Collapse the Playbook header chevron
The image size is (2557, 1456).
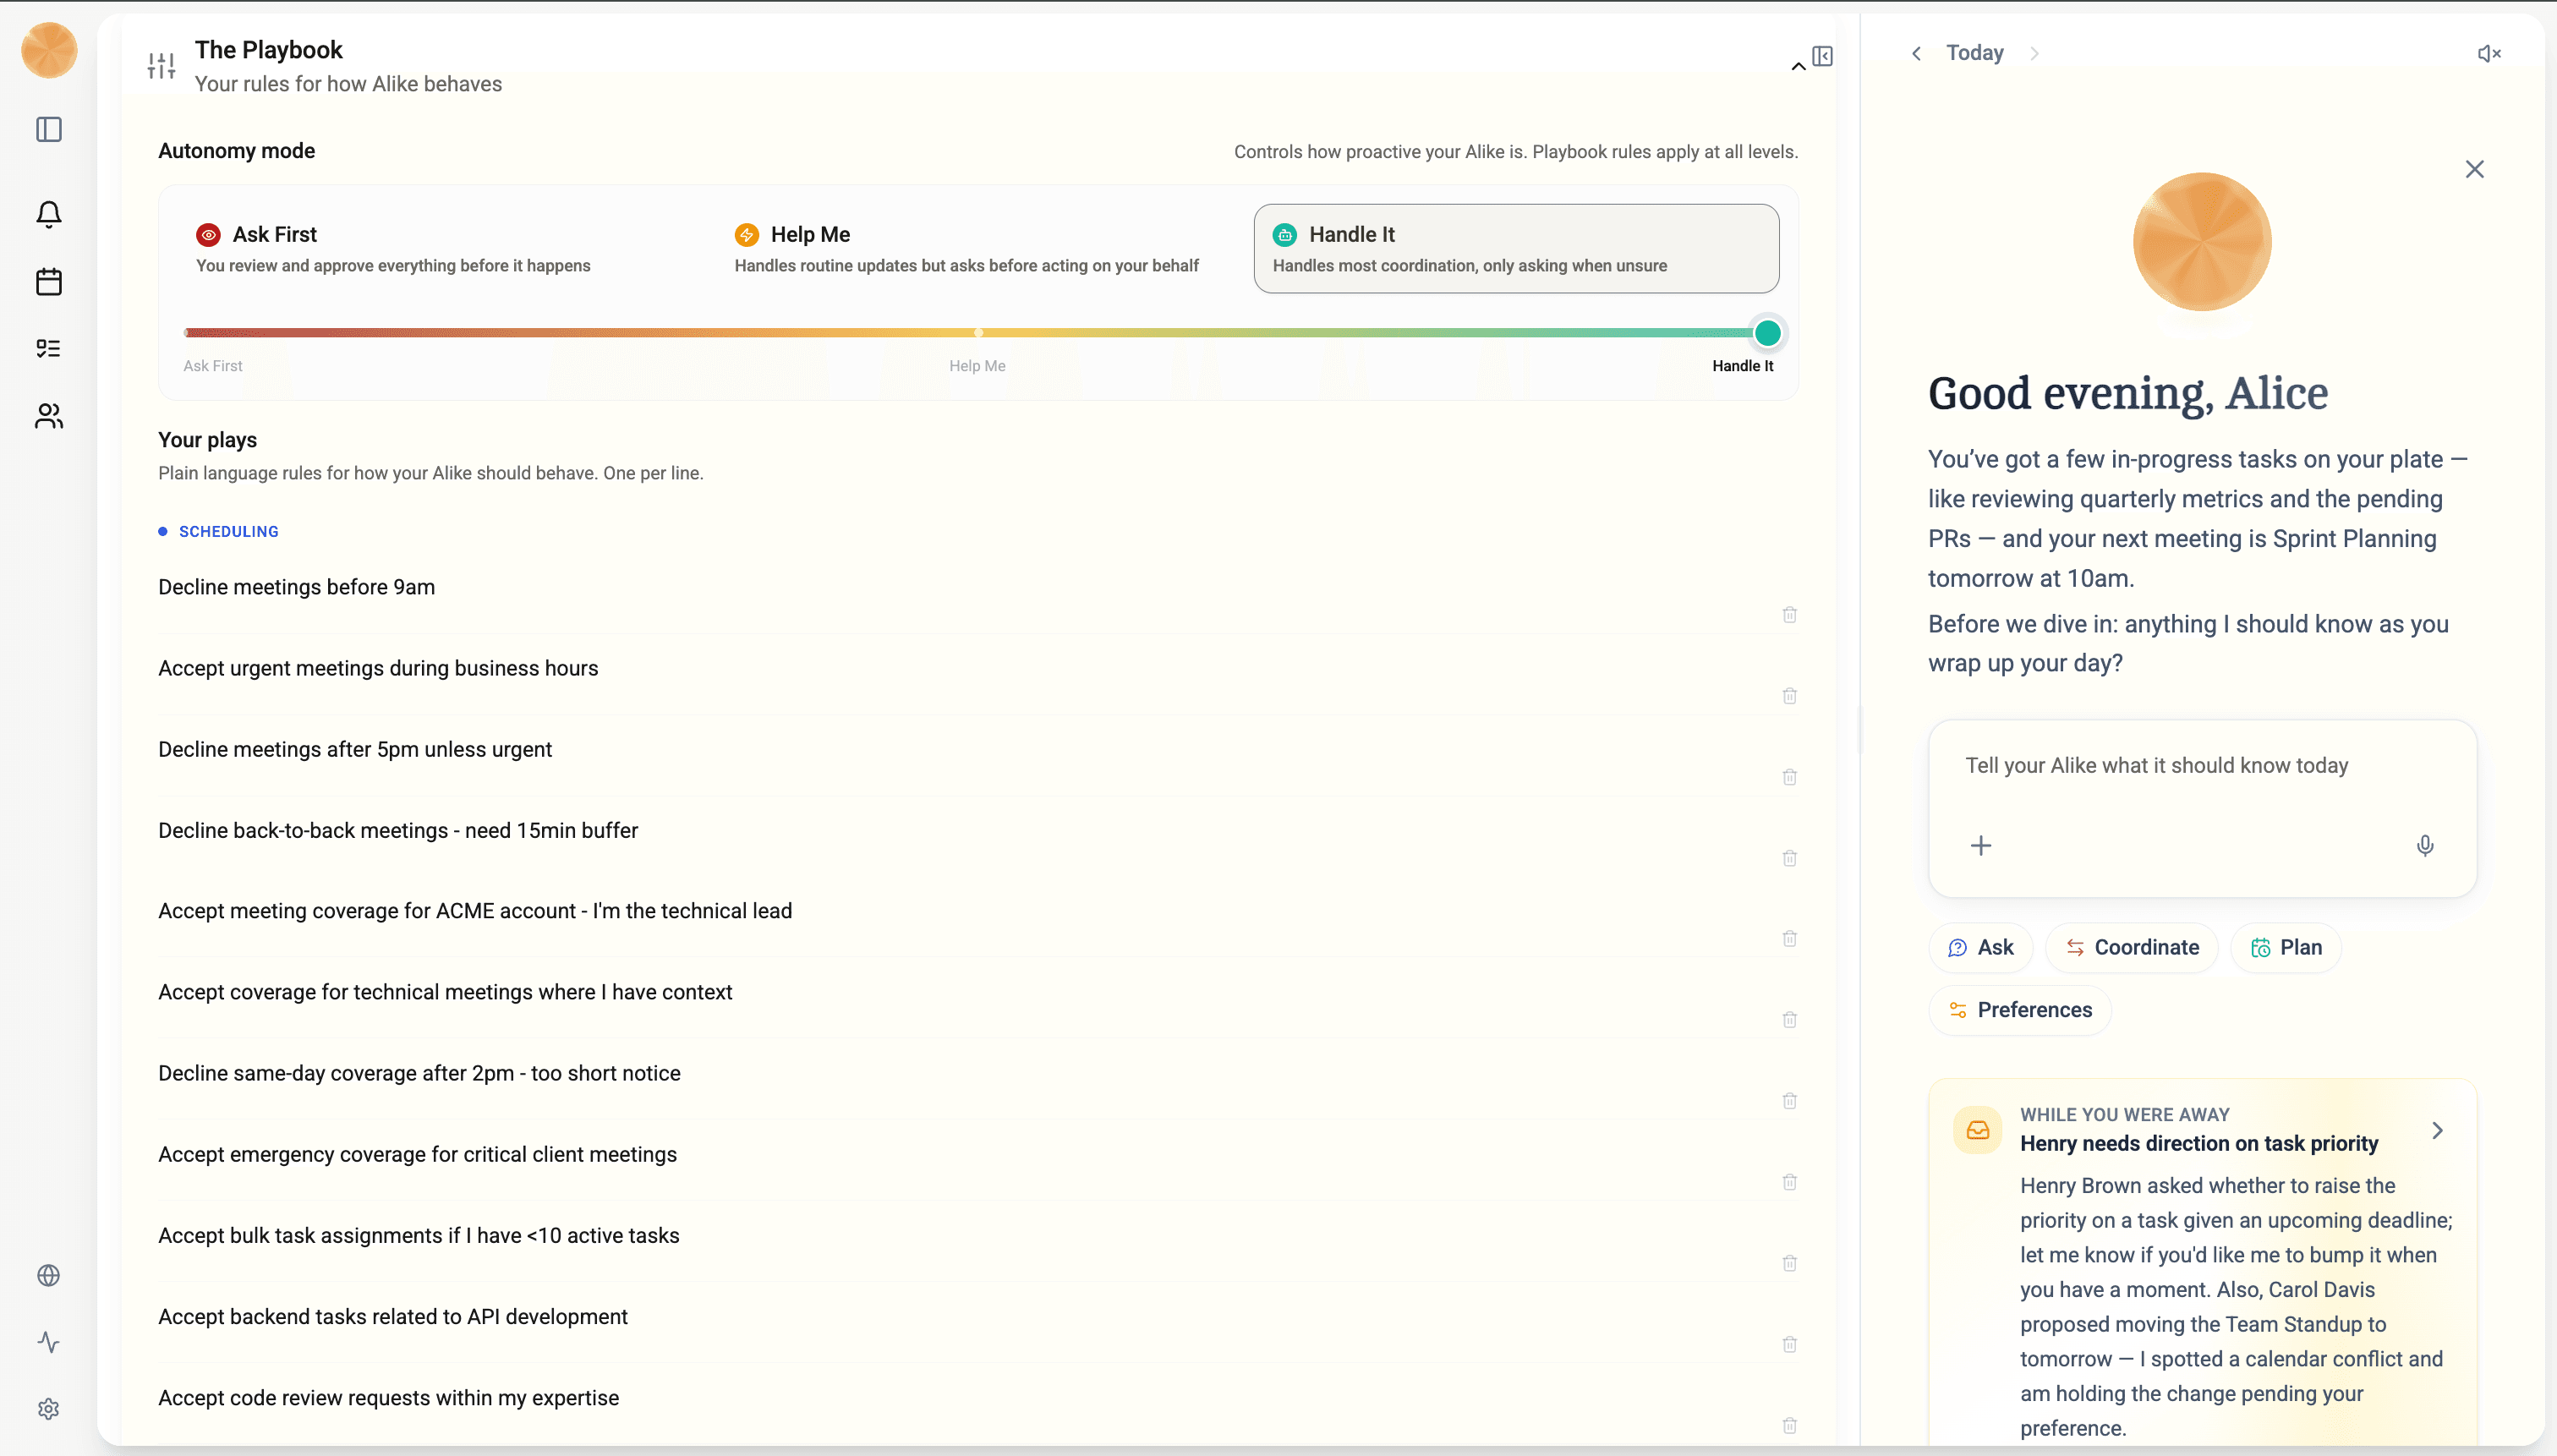coord(1797,67)
